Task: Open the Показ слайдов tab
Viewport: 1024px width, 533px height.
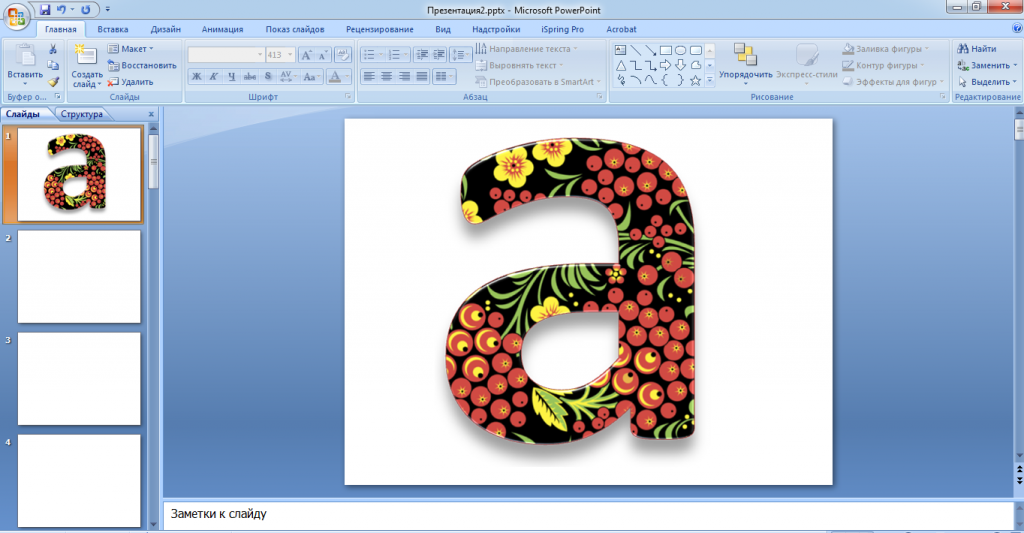Action: (x=295, y=29)
